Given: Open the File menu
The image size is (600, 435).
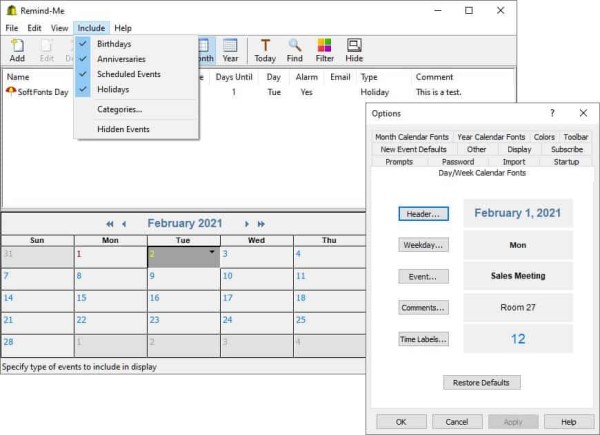Looking at the screenshot, I should tap(11, 28).
